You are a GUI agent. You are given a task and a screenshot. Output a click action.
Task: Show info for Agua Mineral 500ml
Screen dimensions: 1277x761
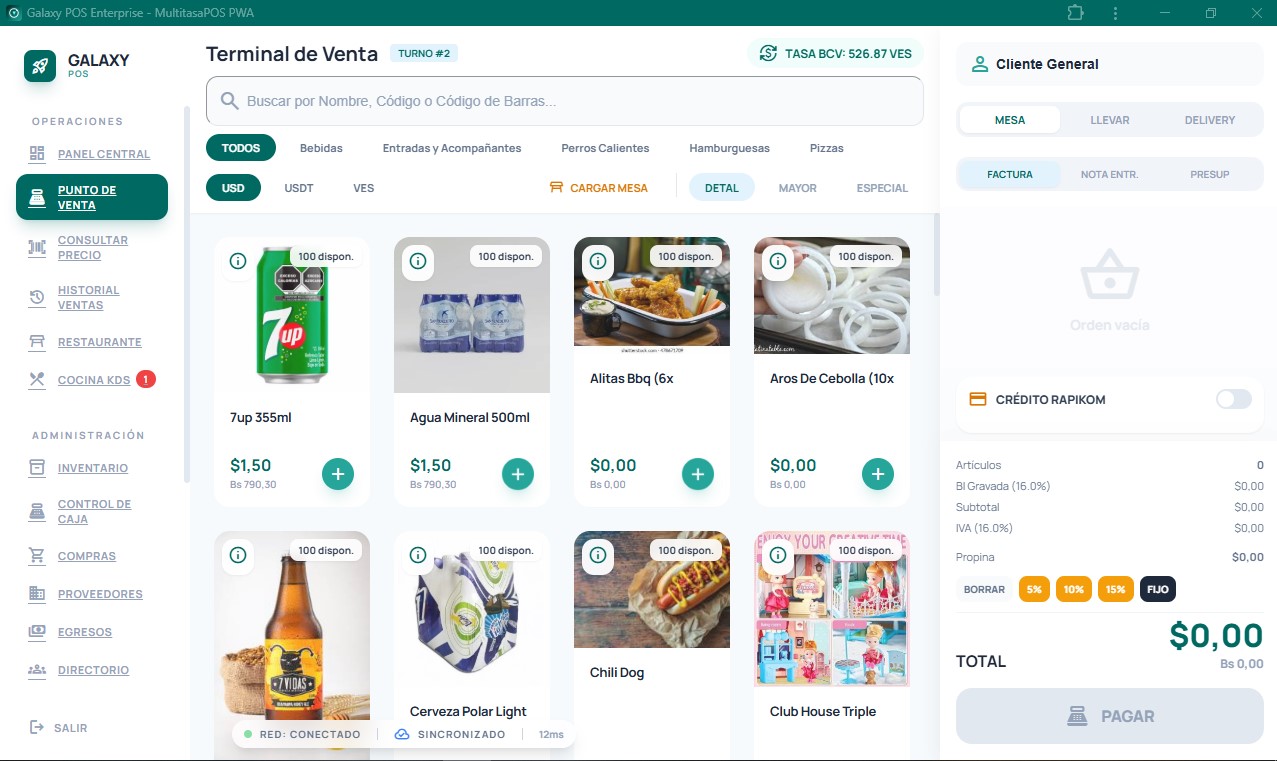(x=418, y=261)
